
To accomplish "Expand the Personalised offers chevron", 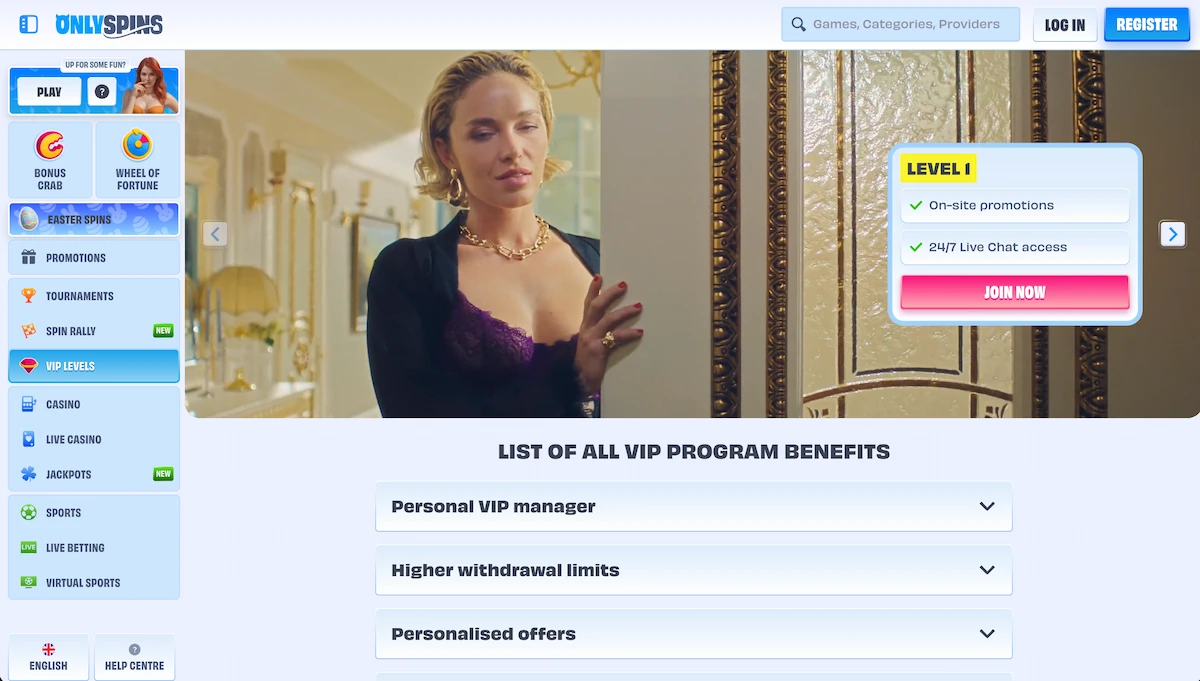I will point(987,634).
